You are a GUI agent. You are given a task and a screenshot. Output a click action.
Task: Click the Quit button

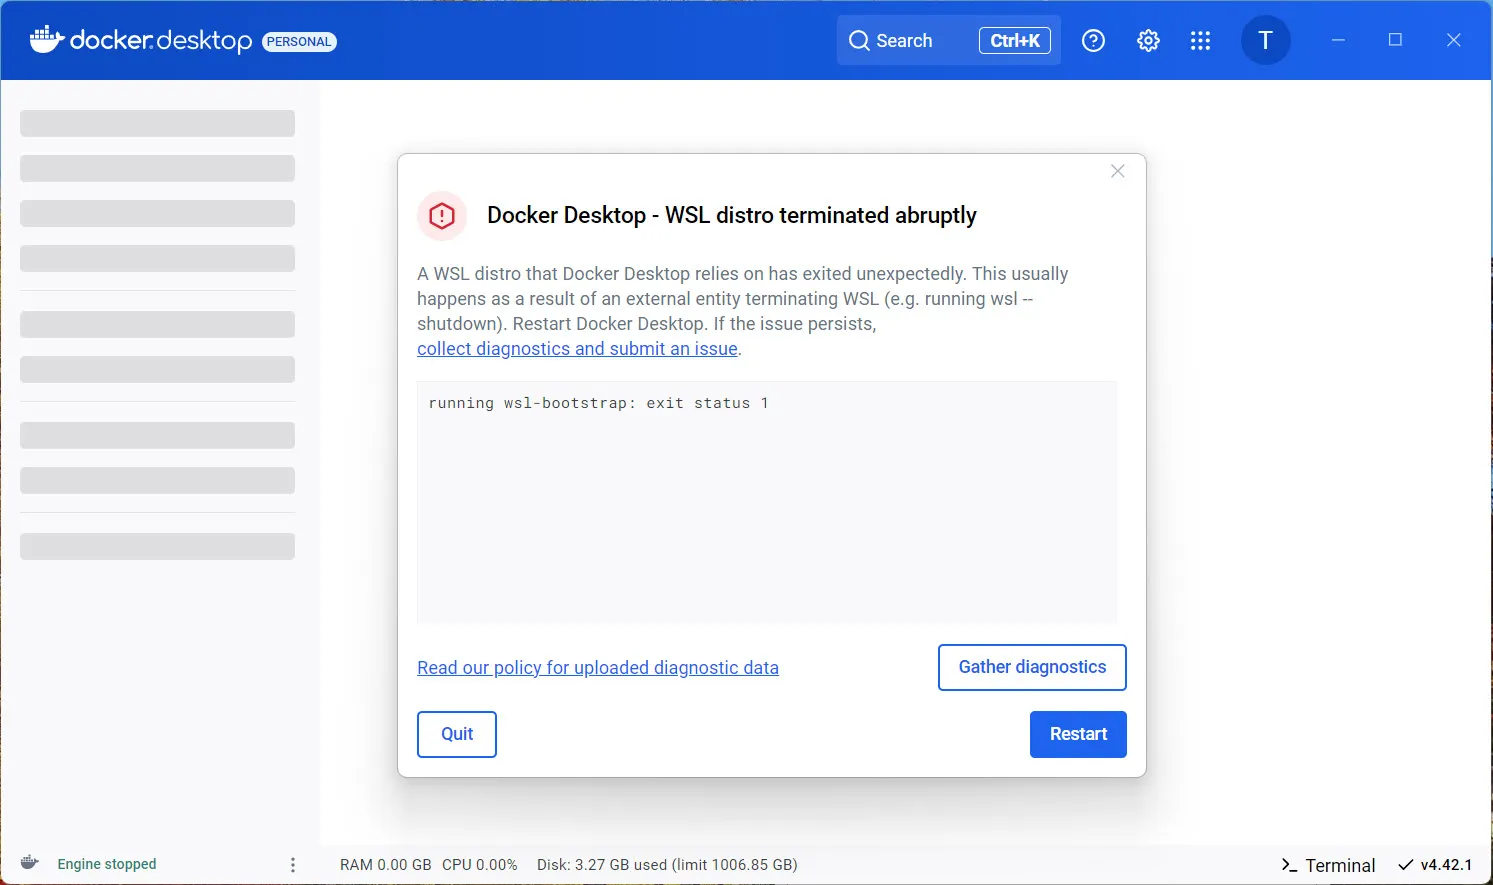point(457,734)
